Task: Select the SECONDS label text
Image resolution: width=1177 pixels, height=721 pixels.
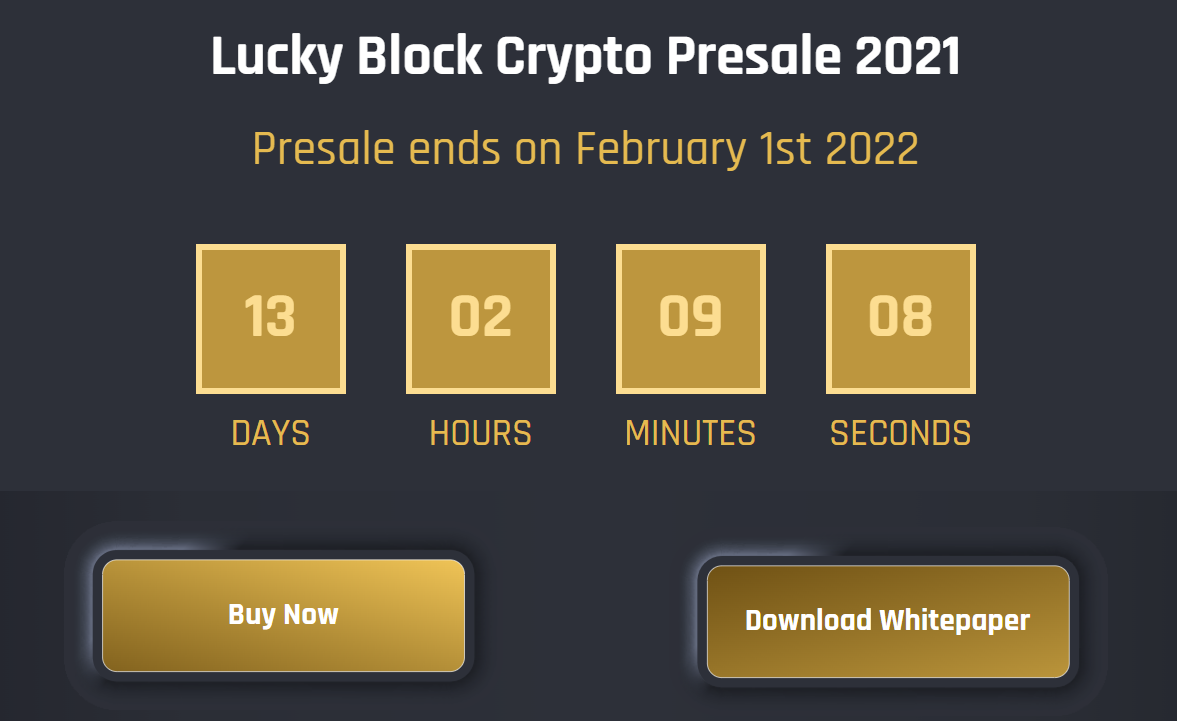Action: [901, 433]
